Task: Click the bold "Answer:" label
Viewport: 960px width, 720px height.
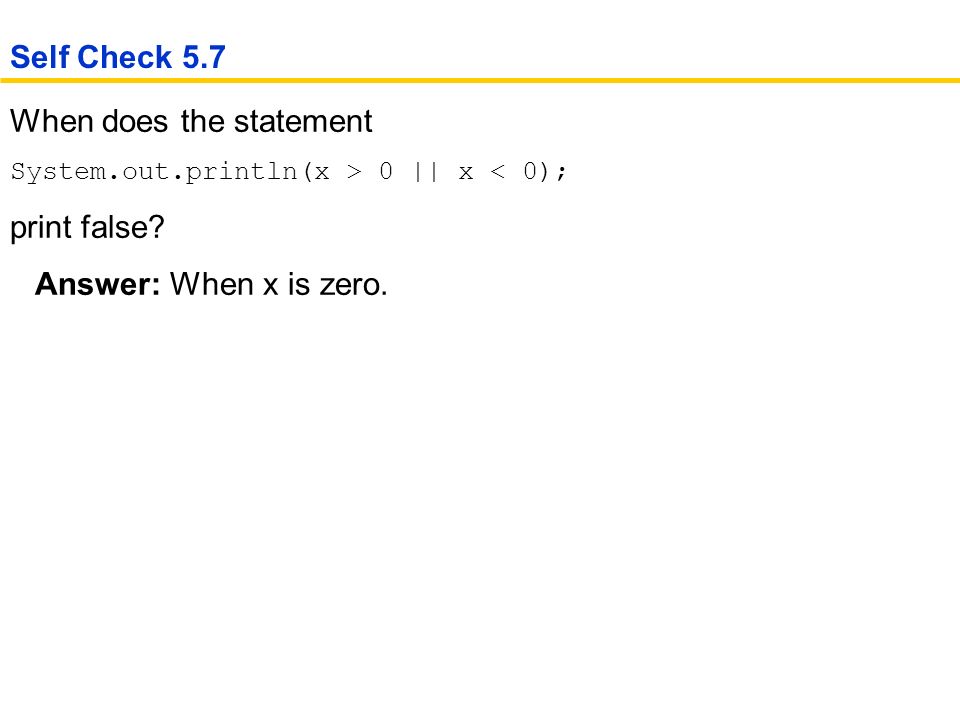Action: [97, 285]
